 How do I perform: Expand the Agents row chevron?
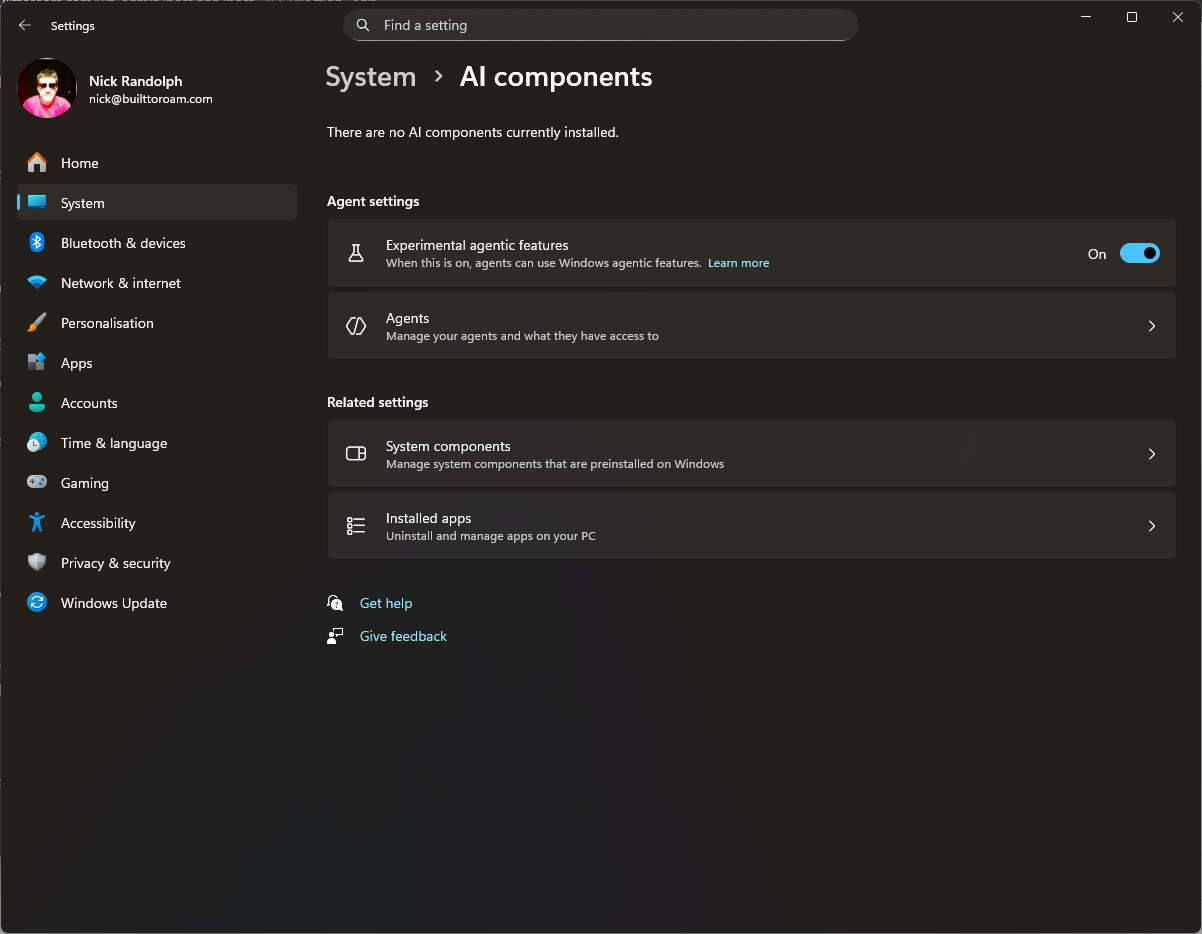[x=1151, y=326]
